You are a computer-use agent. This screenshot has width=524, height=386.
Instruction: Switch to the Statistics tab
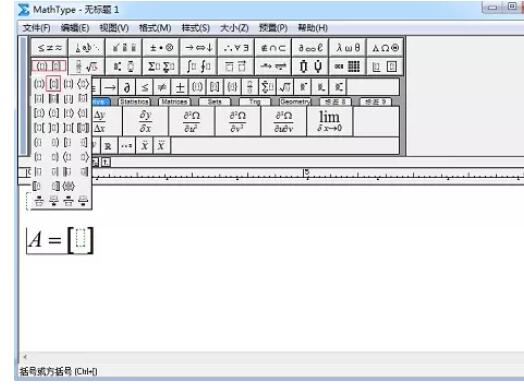coord(134,102)
